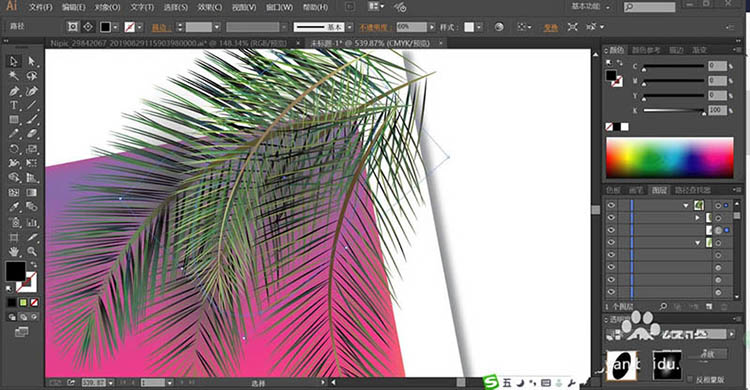Screen dimensions: 750x390
Task: Collapse the top layer's disclosure triangle
Action: pos(686,205)
